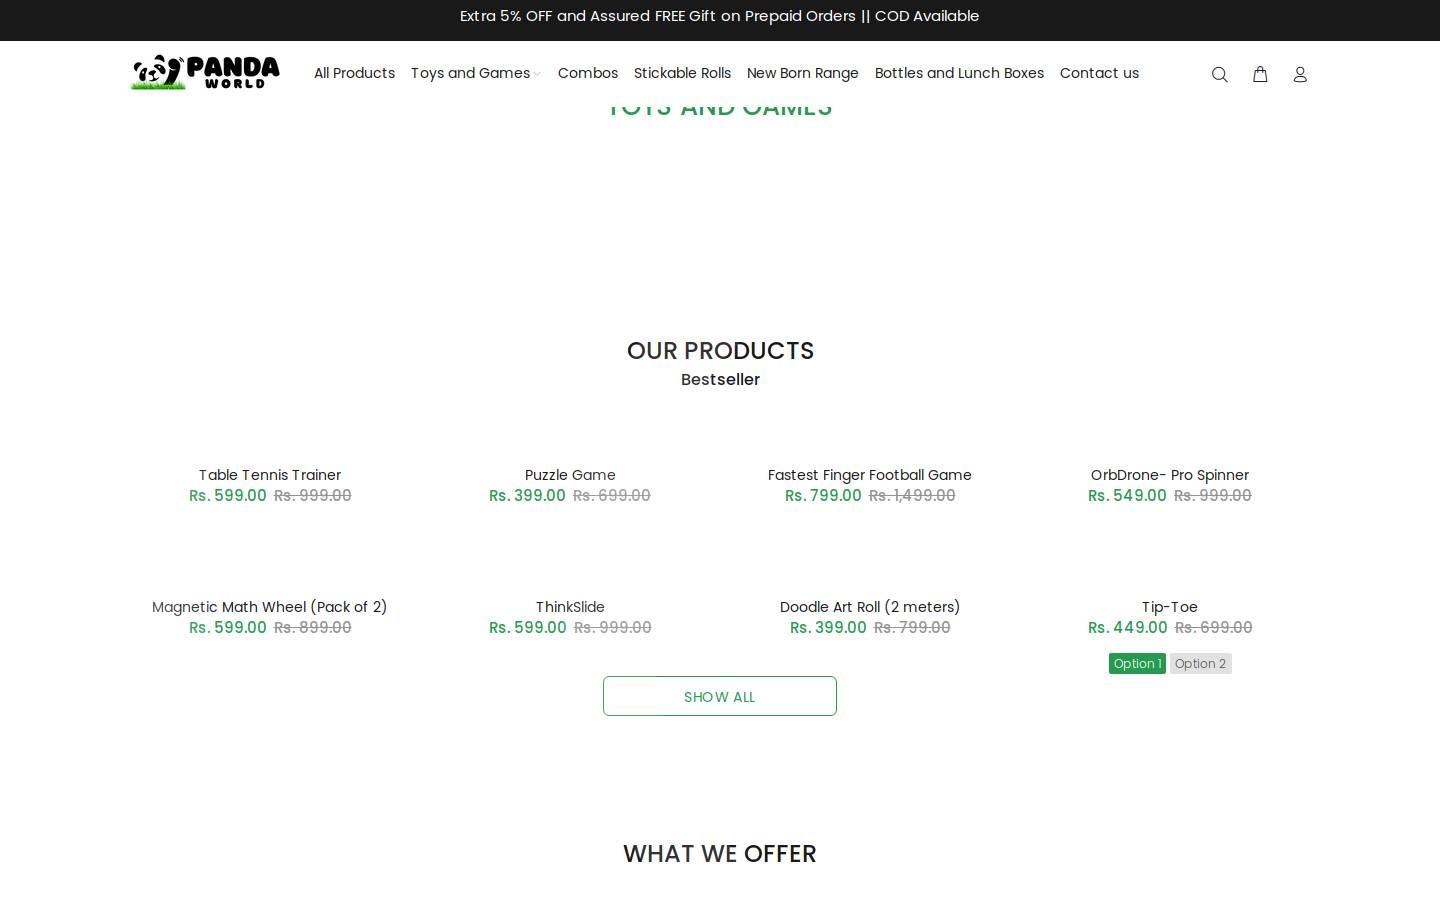The width and height of the screenshot is (1440, 900).
Task: Open New Born Range menu item
Action: [803, 73]
